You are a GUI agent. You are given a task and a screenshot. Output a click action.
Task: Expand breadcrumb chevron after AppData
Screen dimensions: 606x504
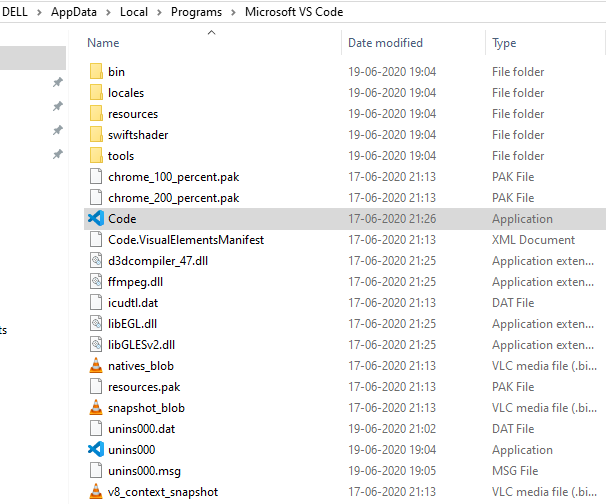pos(109,12)
